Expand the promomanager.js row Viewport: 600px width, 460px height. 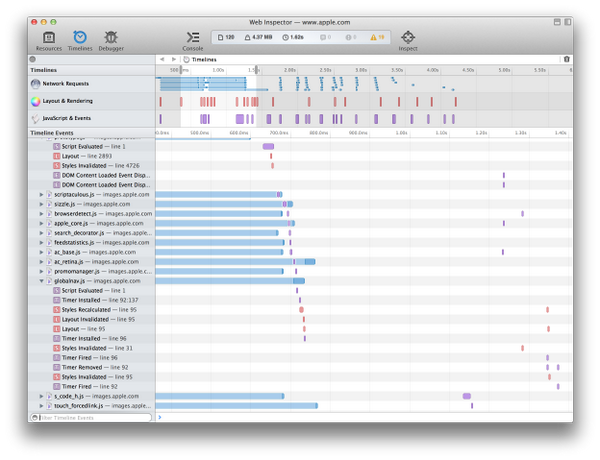[41, 271]
